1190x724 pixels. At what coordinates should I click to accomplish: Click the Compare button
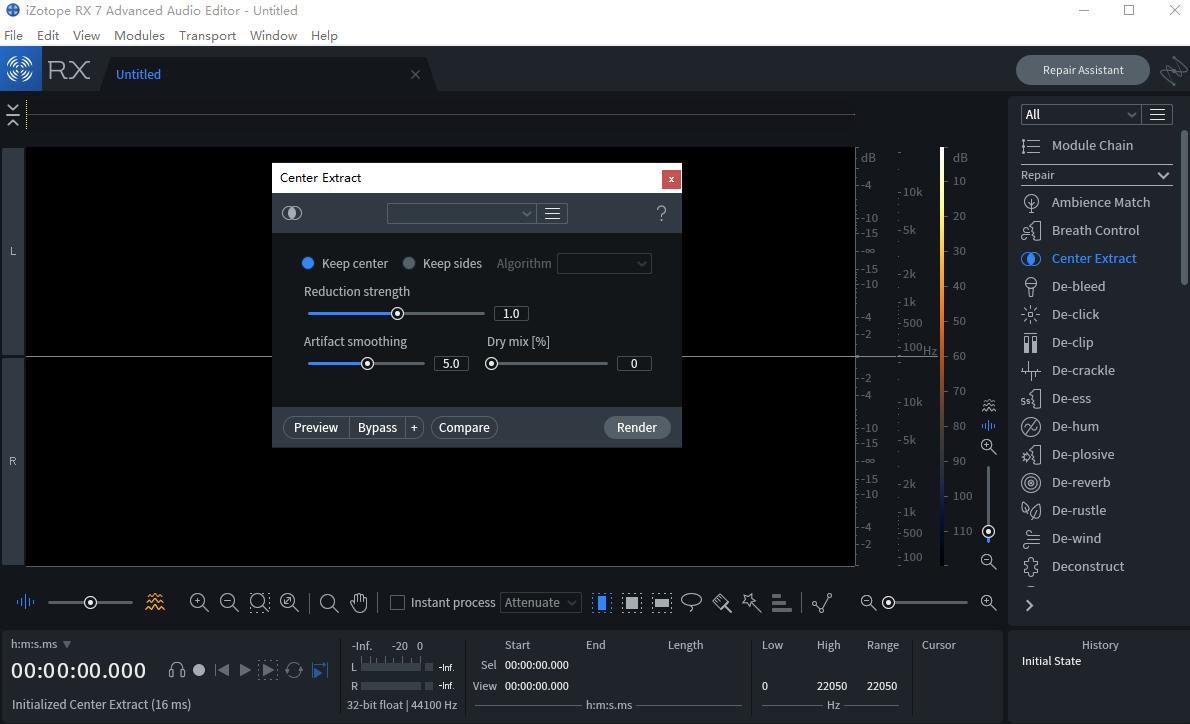[464, 428]
